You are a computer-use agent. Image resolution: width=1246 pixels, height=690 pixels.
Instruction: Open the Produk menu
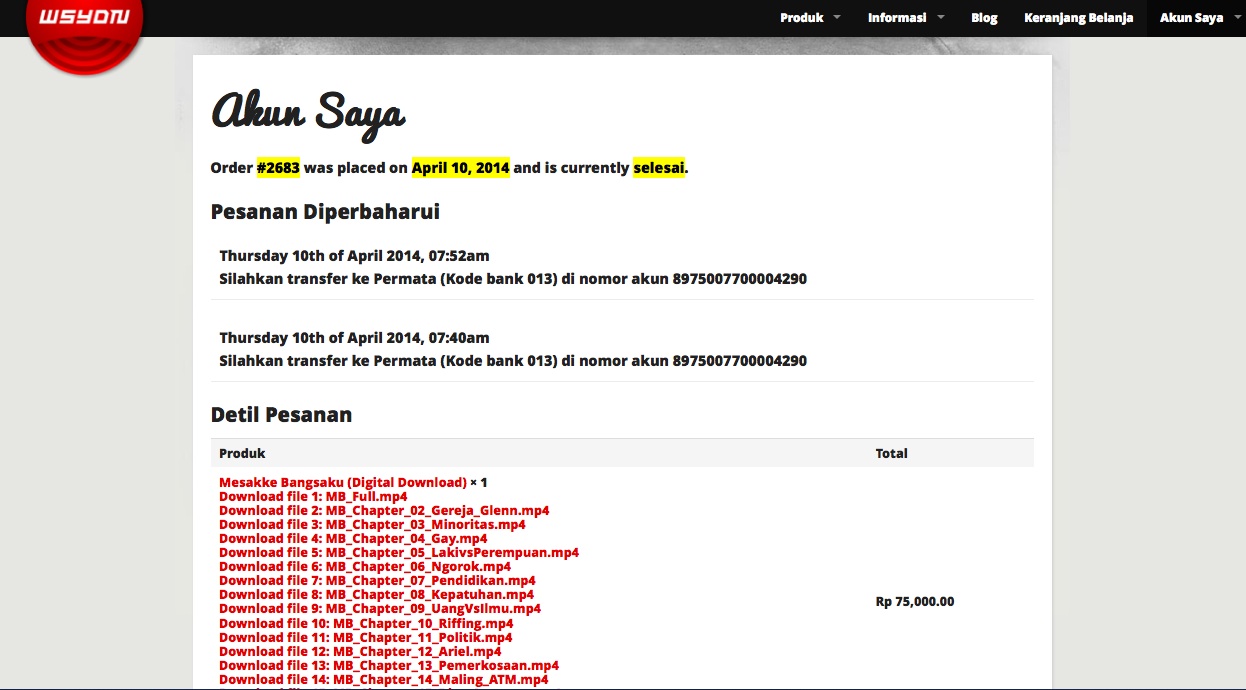[802, 18]
